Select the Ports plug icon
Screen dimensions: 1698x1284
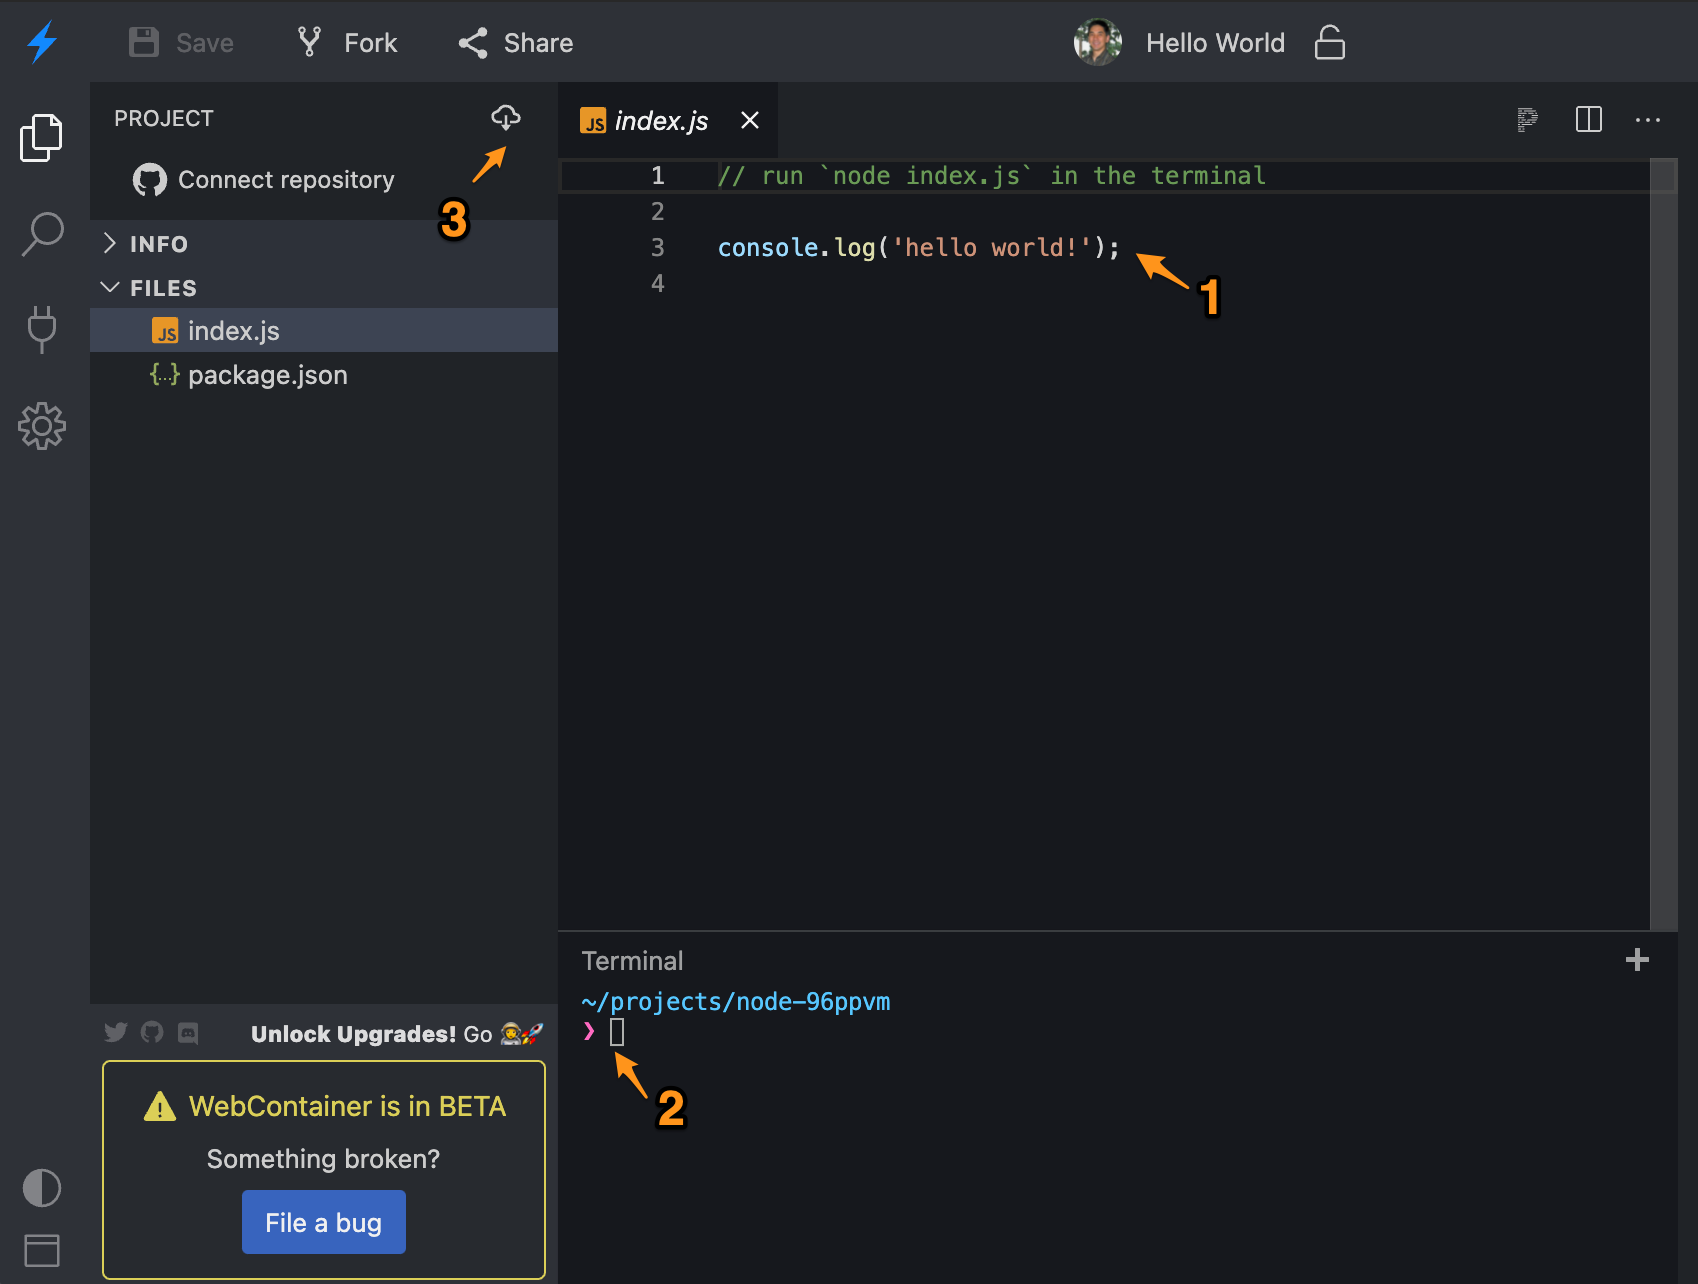(x=42, y=330)
